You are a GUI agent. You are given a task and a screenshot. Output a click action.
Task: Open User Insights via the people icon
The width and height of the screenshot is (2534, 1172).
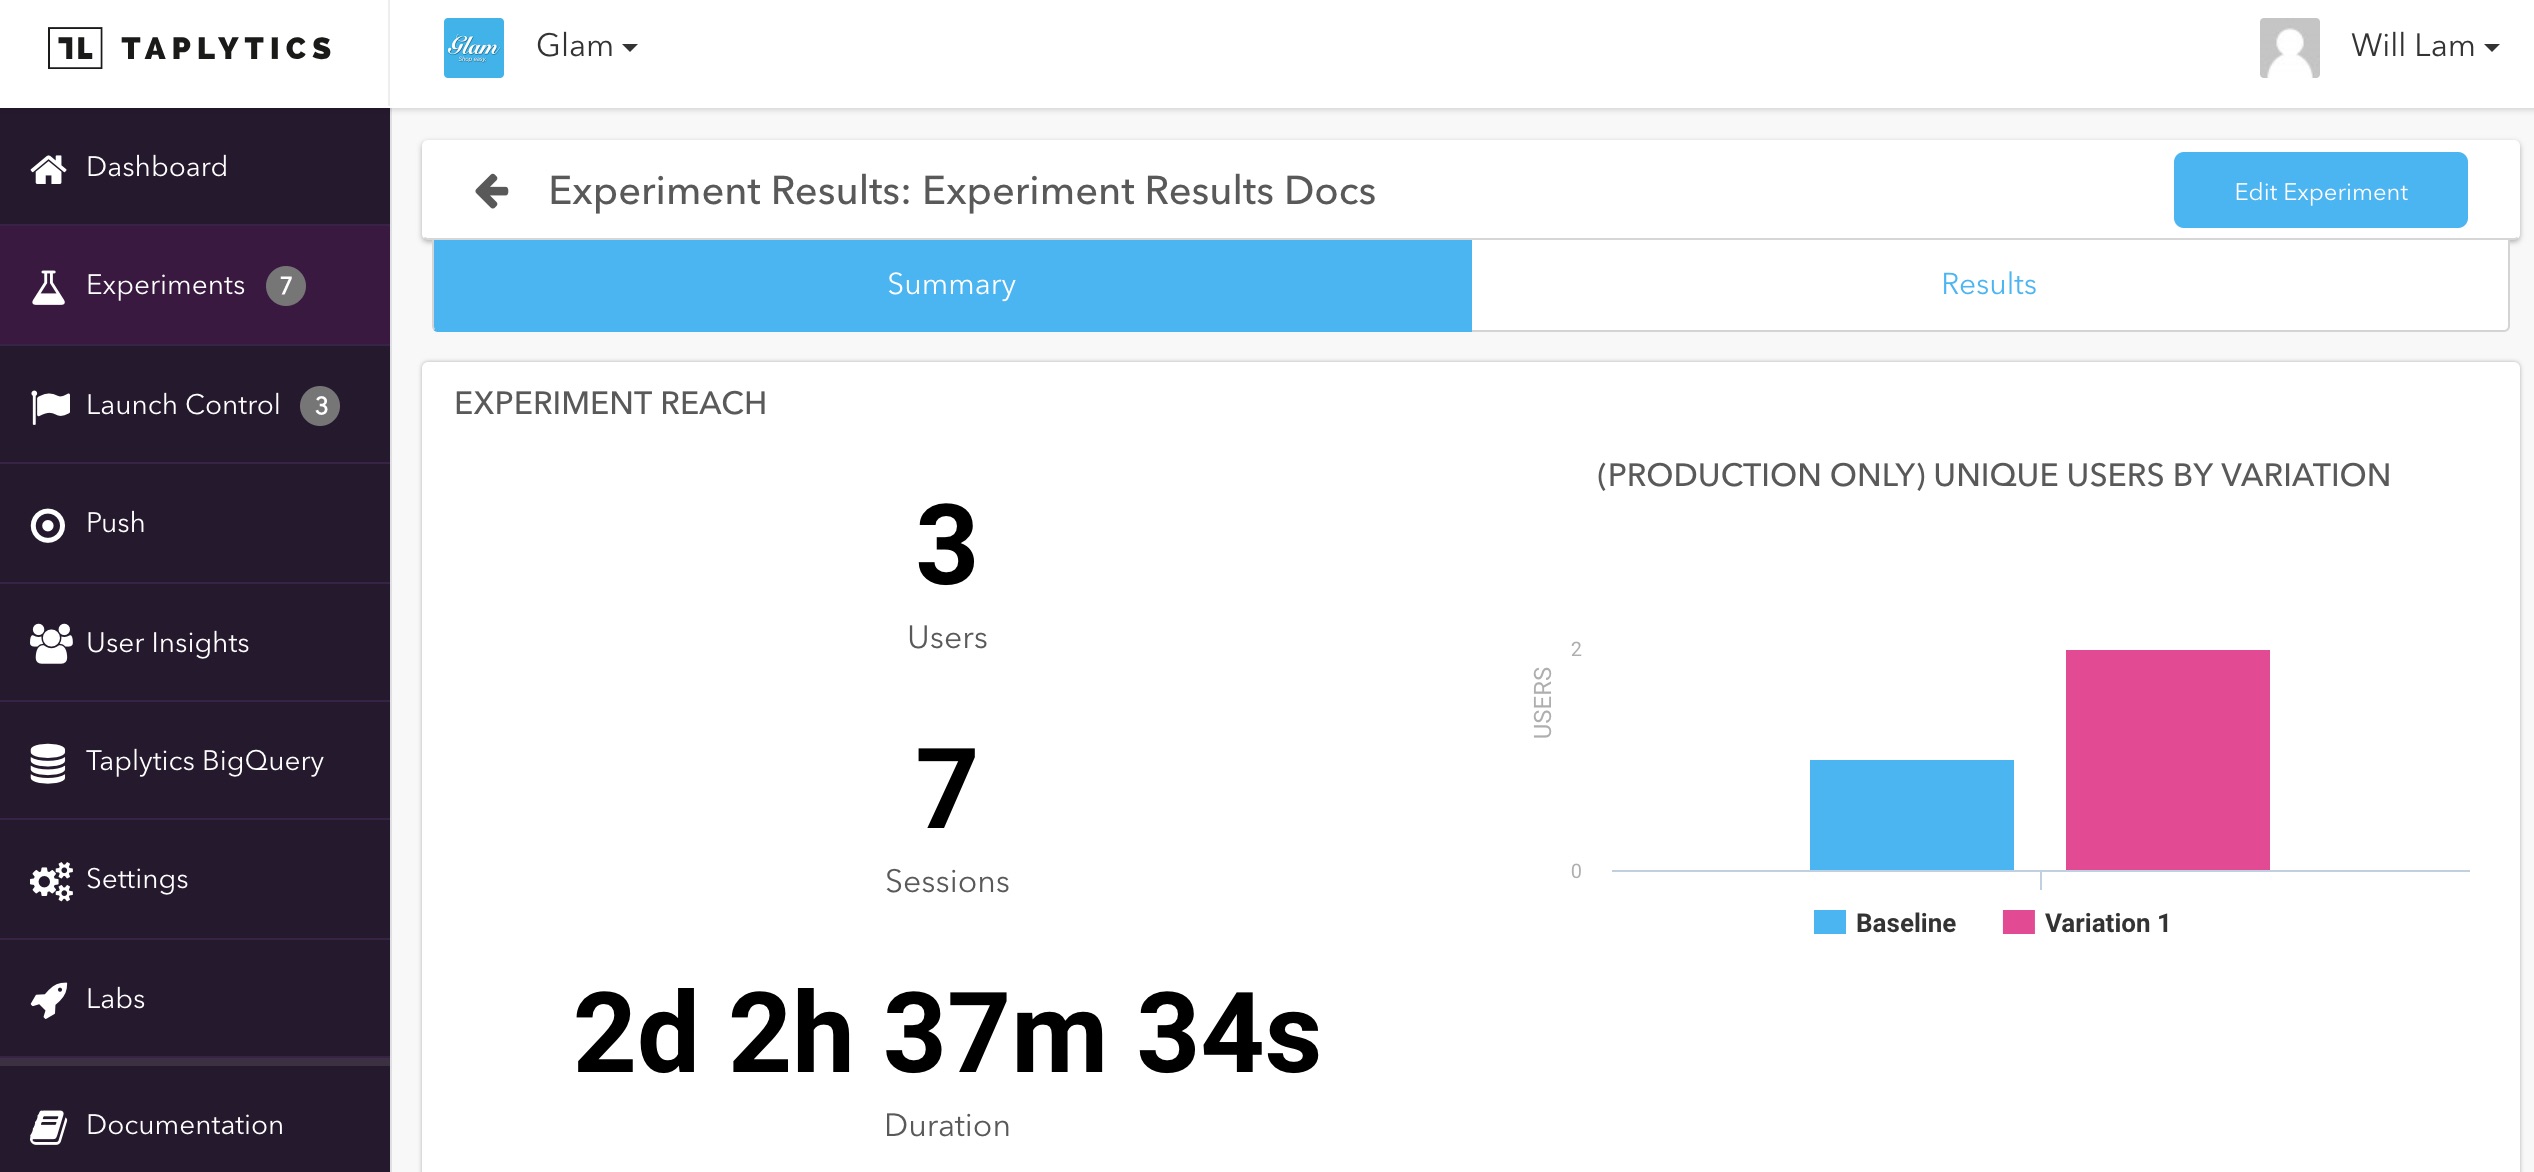click(x=50, y=643)
